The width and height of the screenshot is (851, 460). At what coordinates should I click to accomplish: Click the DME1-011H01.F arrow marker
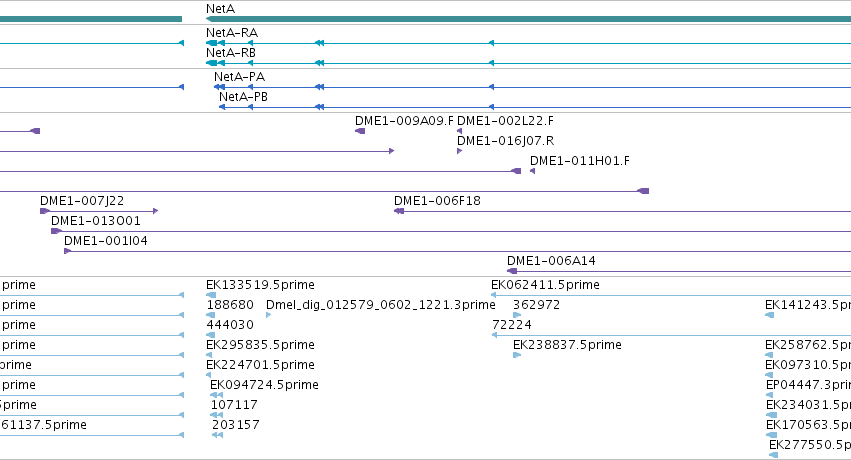pyautogui.click(x=532, y=171)
